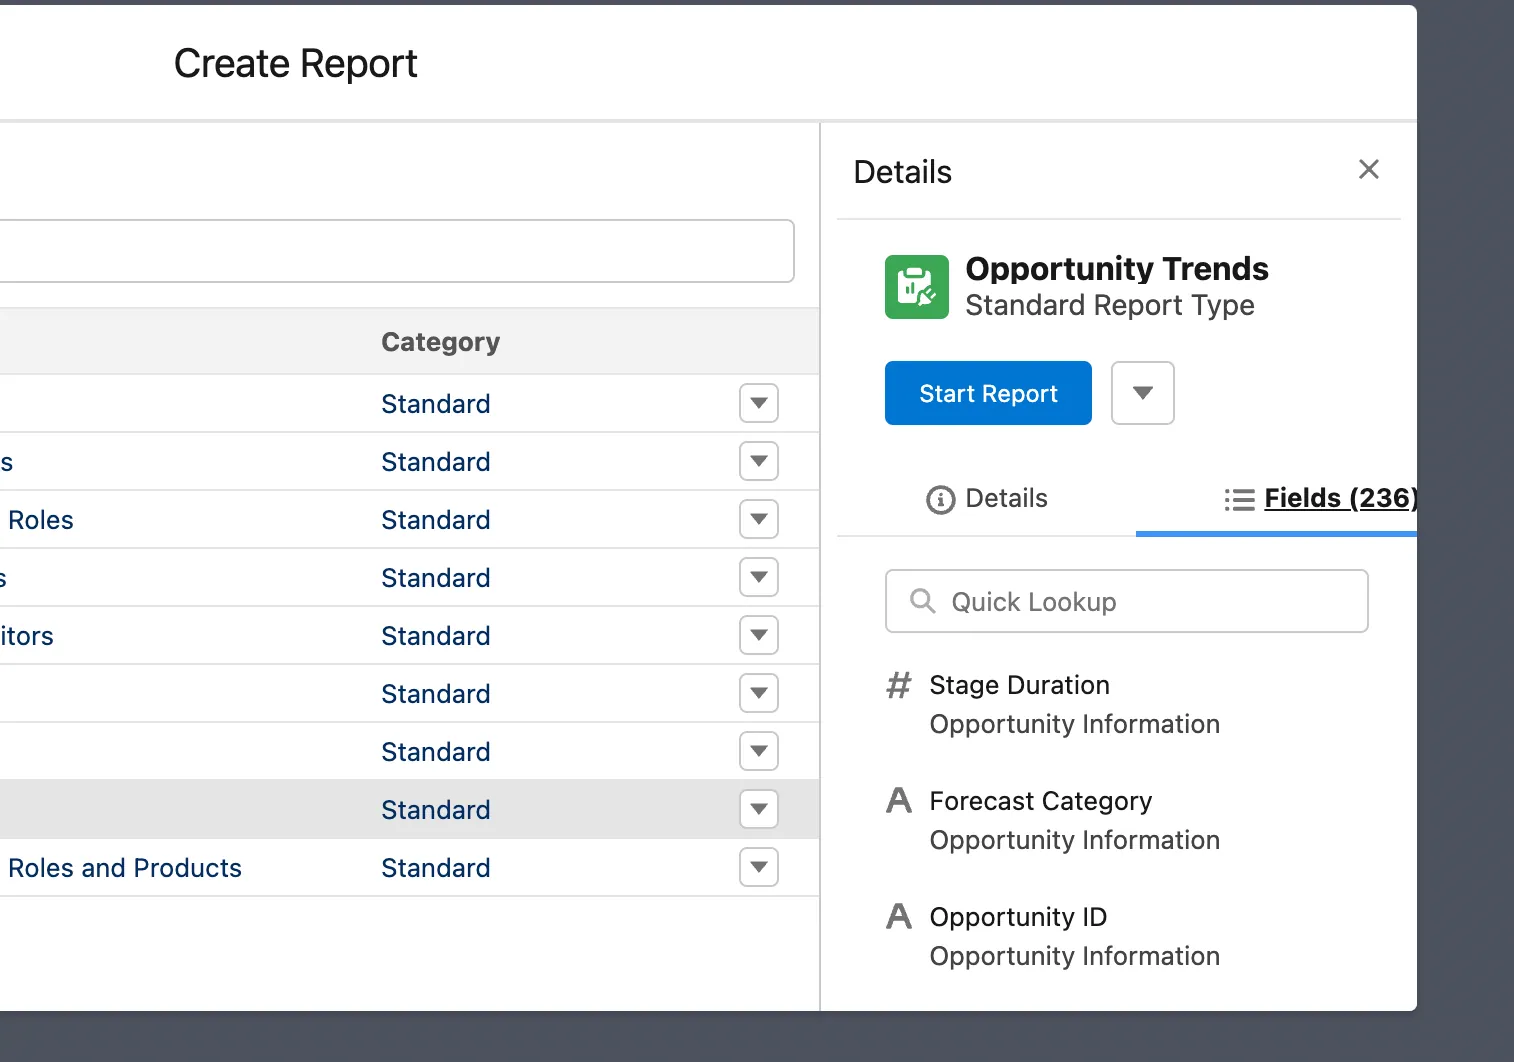Click Standard in the highlighted row
1514x1062 pixels.
point(436,810)
